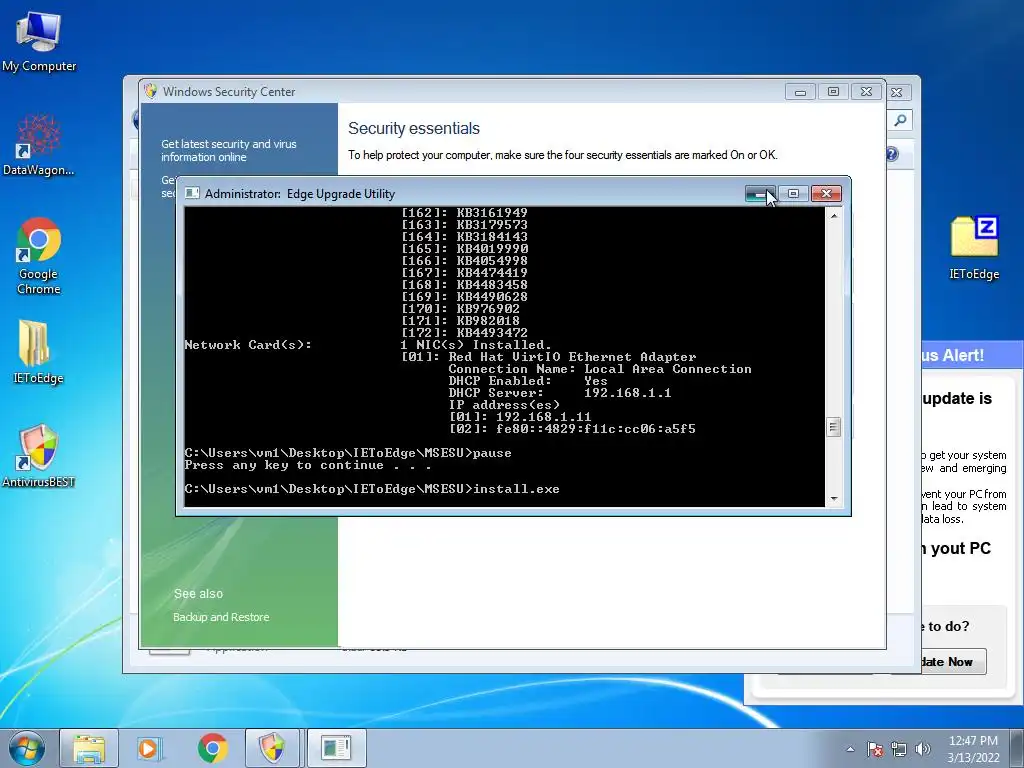
Task: Open 'Get latest security and virus information online'
Action: click(229, 150)
